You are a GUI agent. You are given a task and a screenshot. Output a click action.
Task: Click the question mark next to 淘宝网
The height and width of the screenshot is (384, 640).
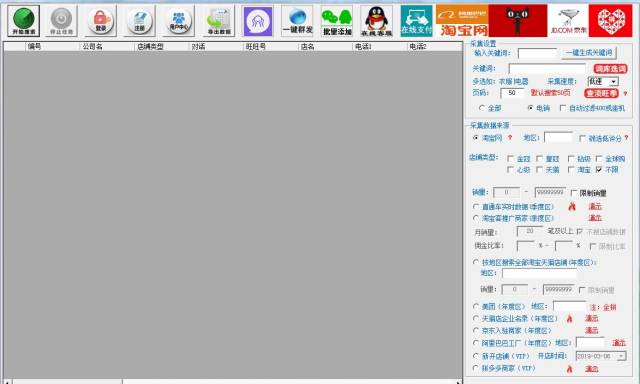click(x=510, y=138)
